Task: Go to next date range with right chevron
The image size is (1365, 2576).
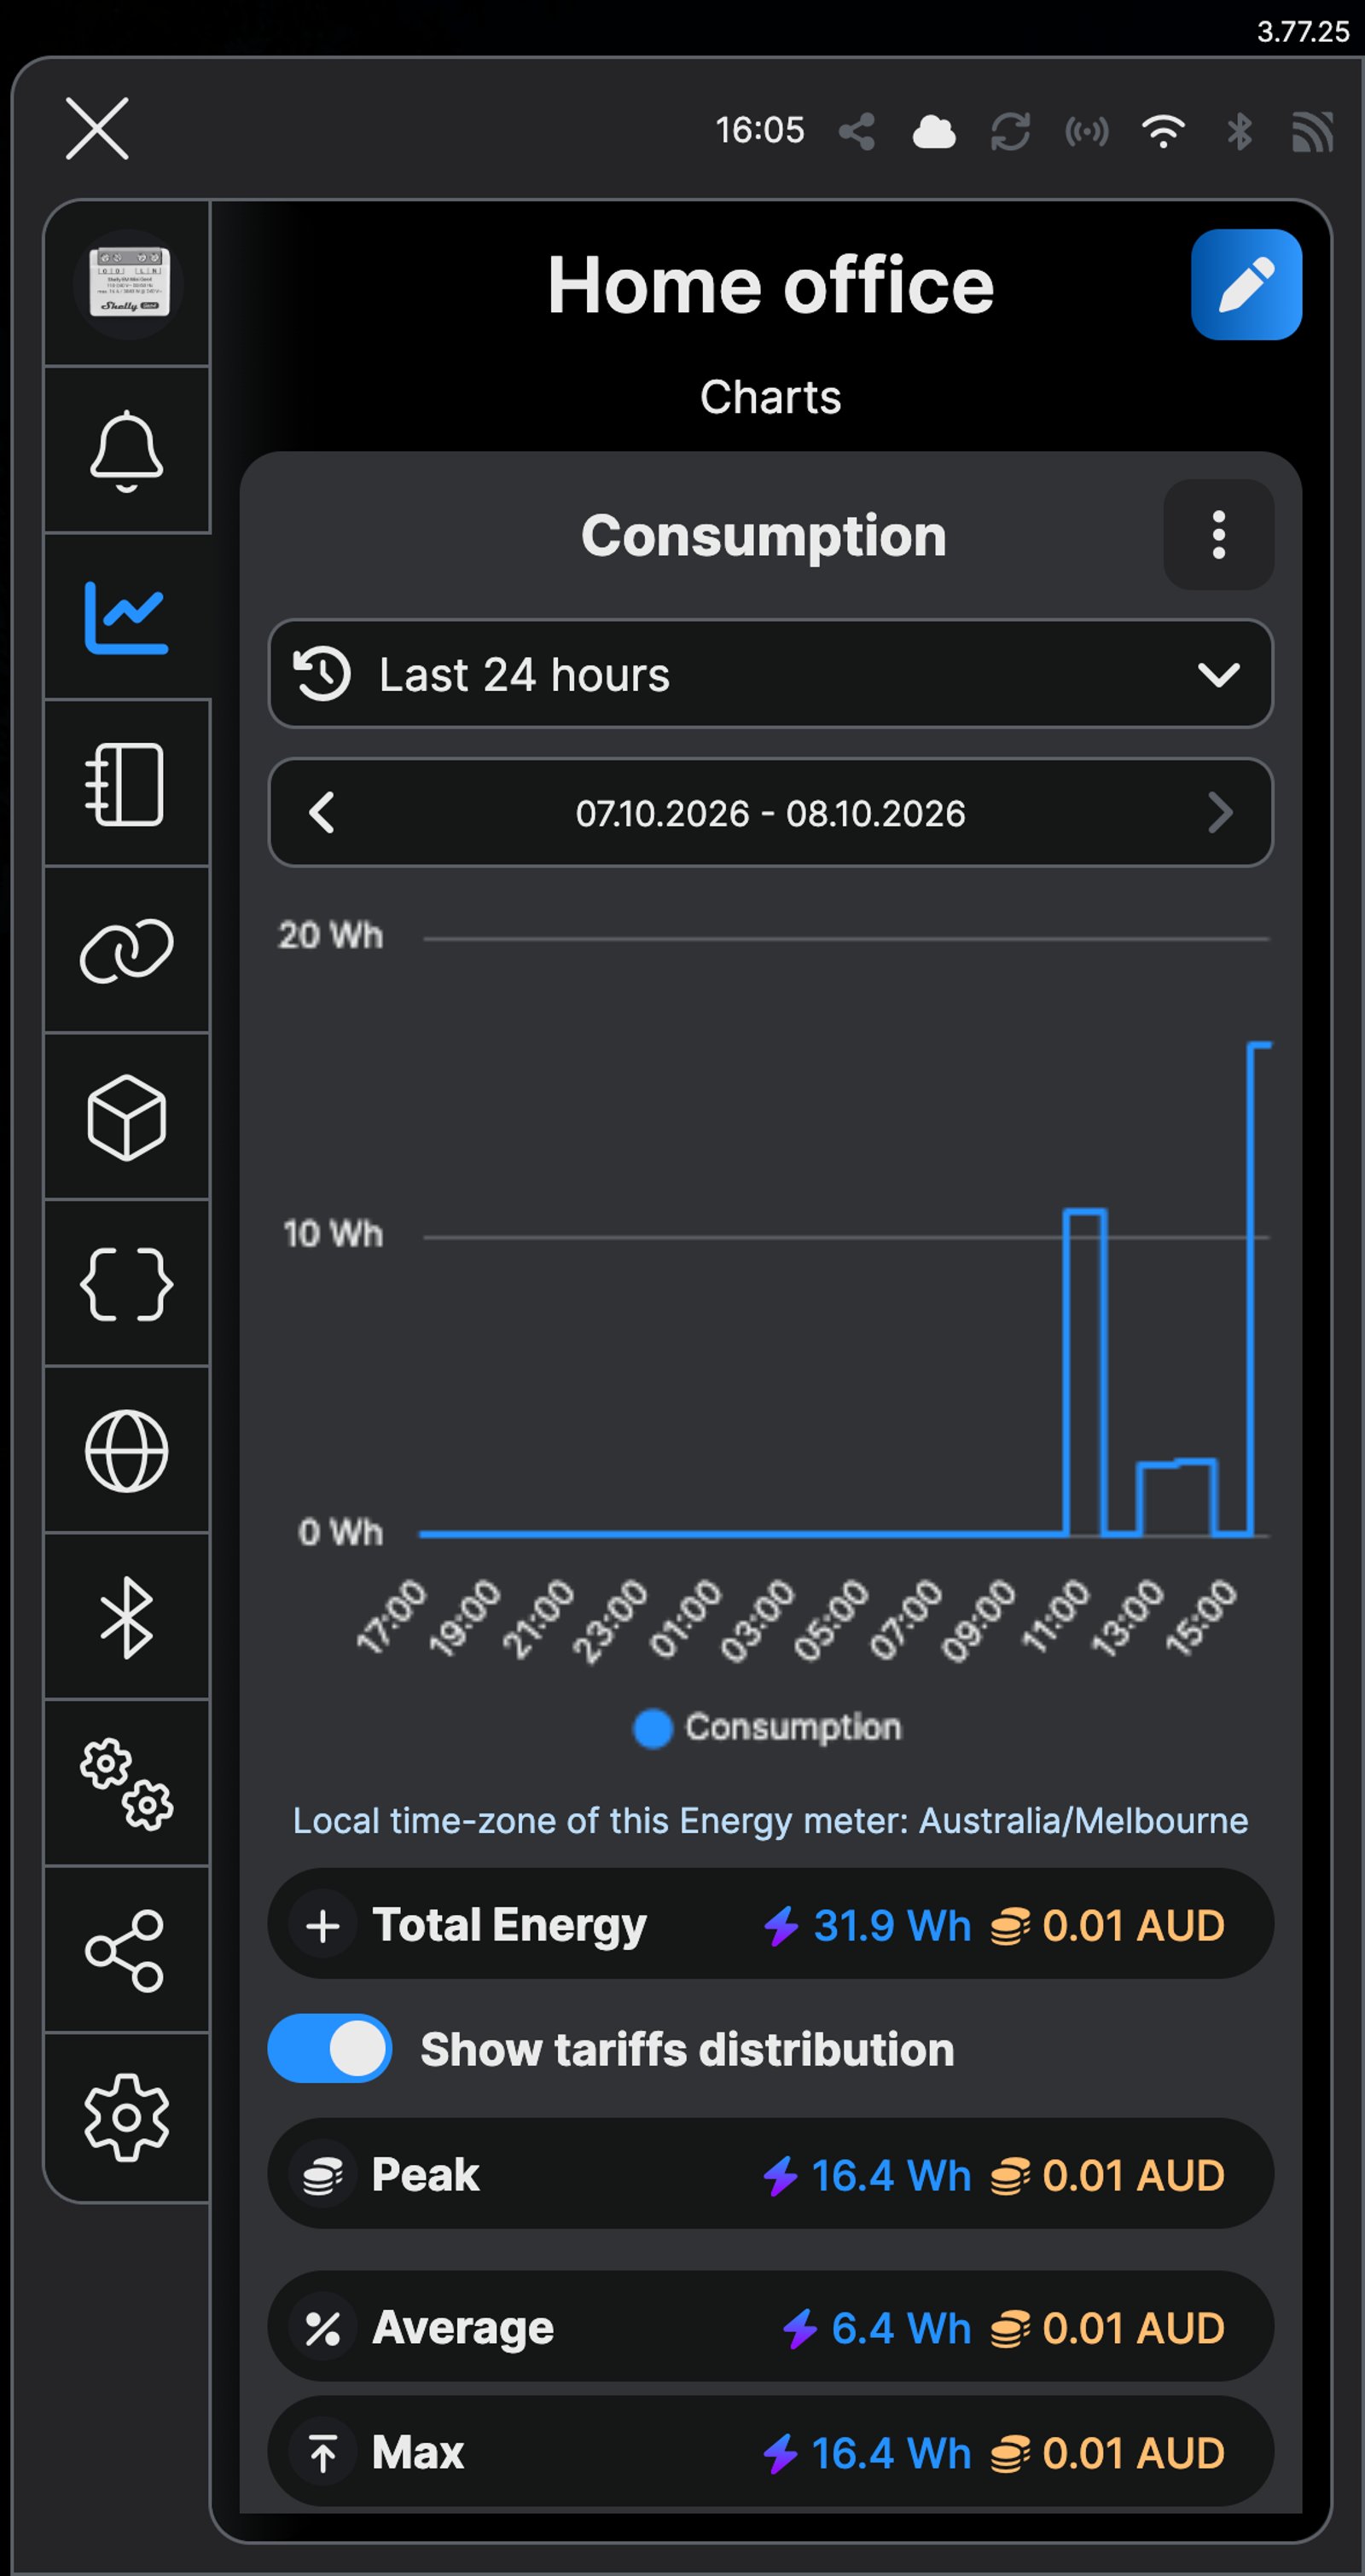Action: pyautogui.click(x=1219, y=813)
